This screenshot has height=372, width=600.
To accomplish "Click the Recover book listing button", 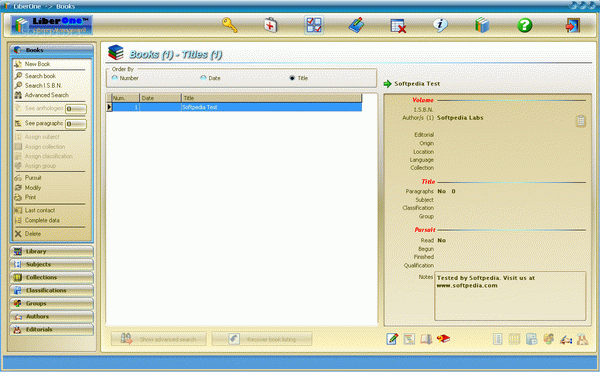I will click(x=262, y=339).
